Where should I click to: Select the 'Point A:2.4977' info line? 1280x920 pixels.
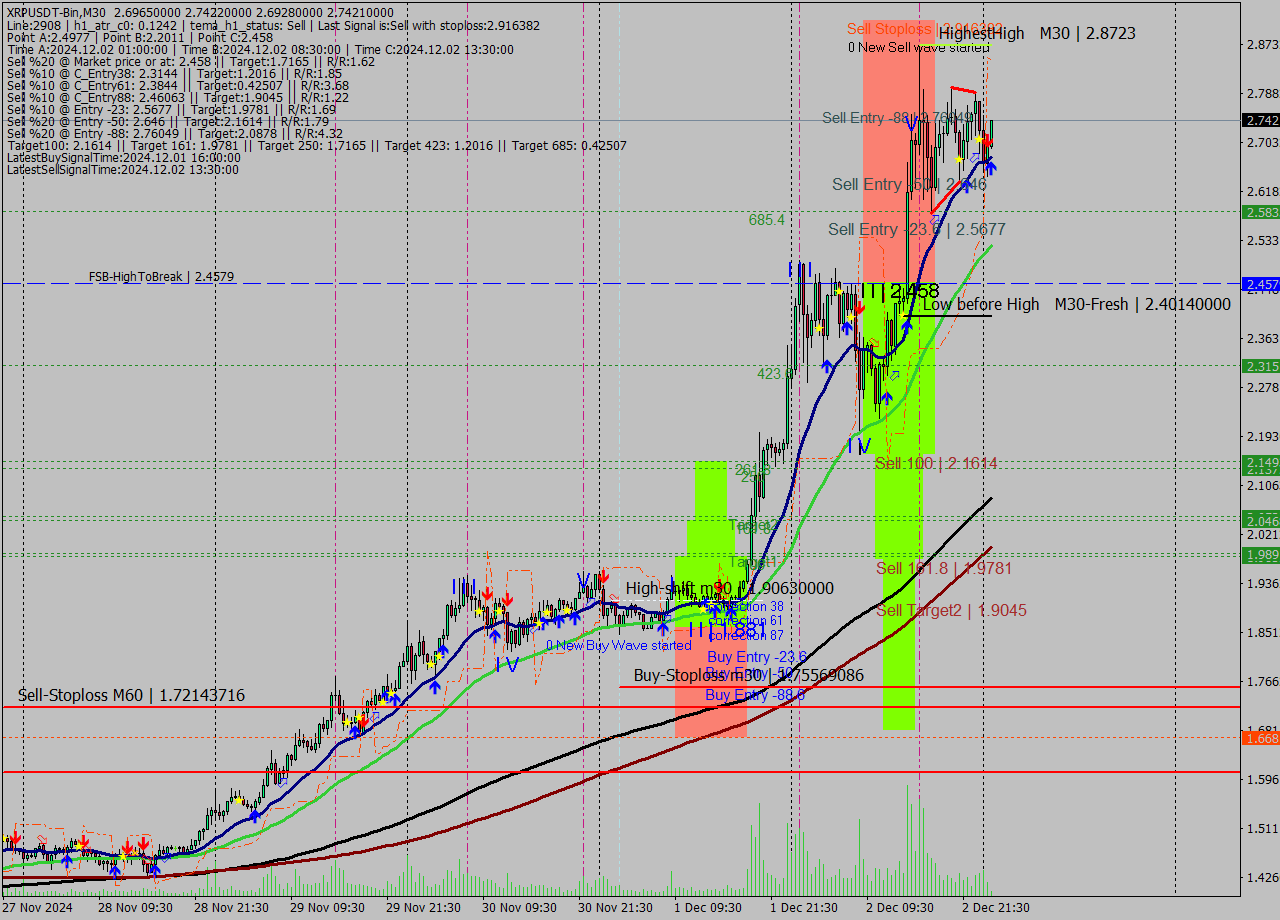point(140,37)
